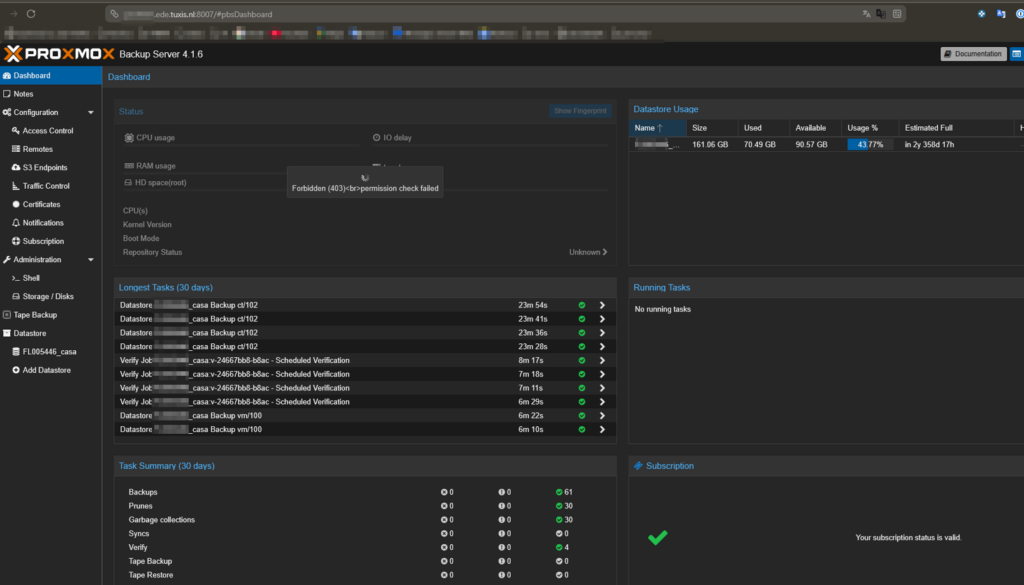Image resolution: width=1024 pixels, height=585 pixels.
Task: Click the in 2y 358d 17h estimated full value
Action: tap(929, 144)
